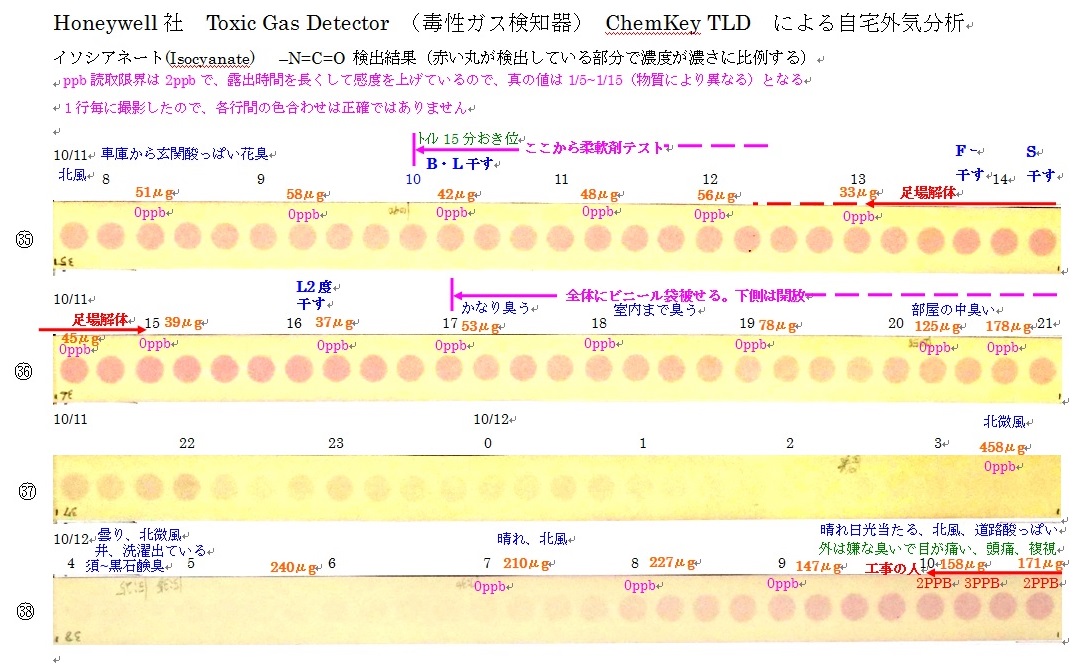
Task: Click the orange value '37μg'
Action: [335, 322]
